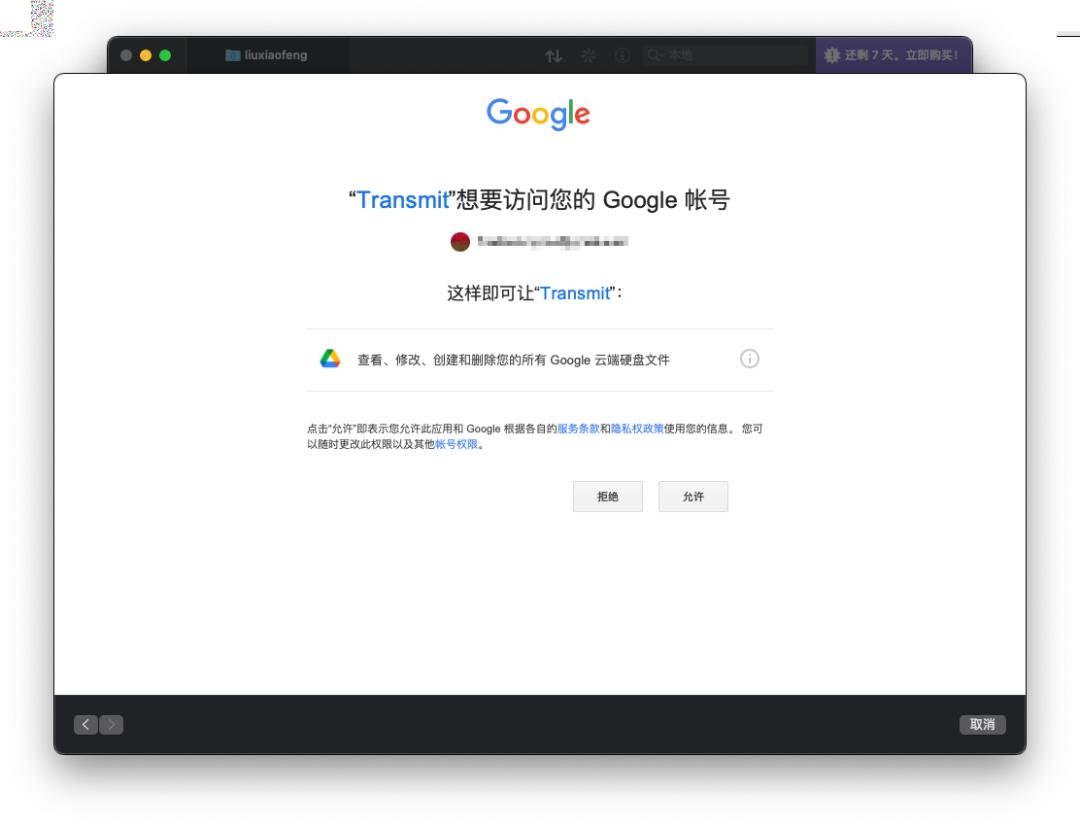1080x826 pixels.
Task: Show details via the permission info icon
Action: point(749,359)
